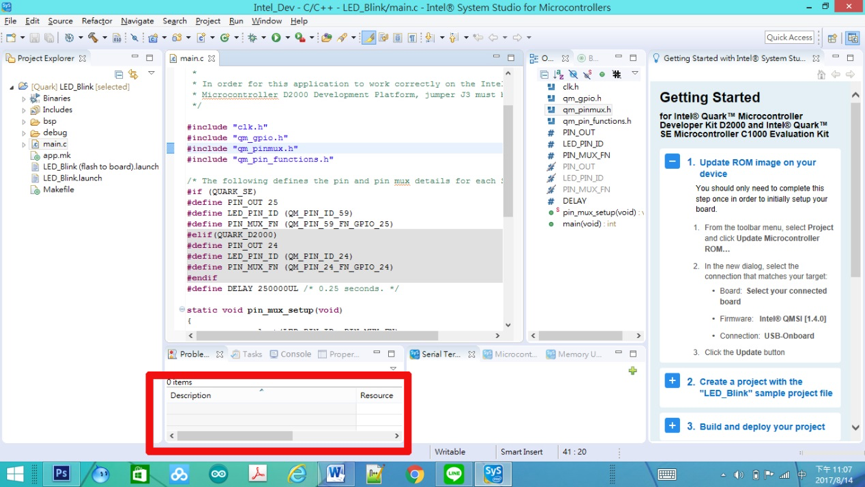This screenshot has width=865, height=487.
Task: Select Makefile in Project Explorer
Action: click(58, 189)
